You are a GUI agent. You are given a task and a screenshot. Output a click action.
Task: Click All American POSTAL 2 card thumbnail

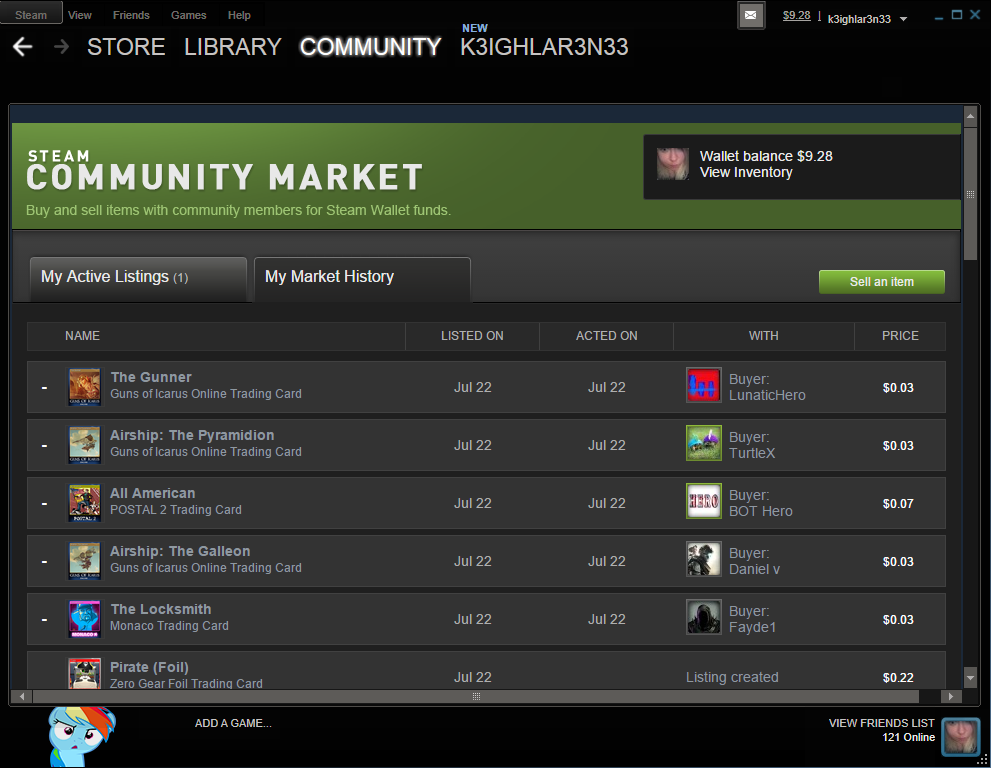tap(85, 503)
